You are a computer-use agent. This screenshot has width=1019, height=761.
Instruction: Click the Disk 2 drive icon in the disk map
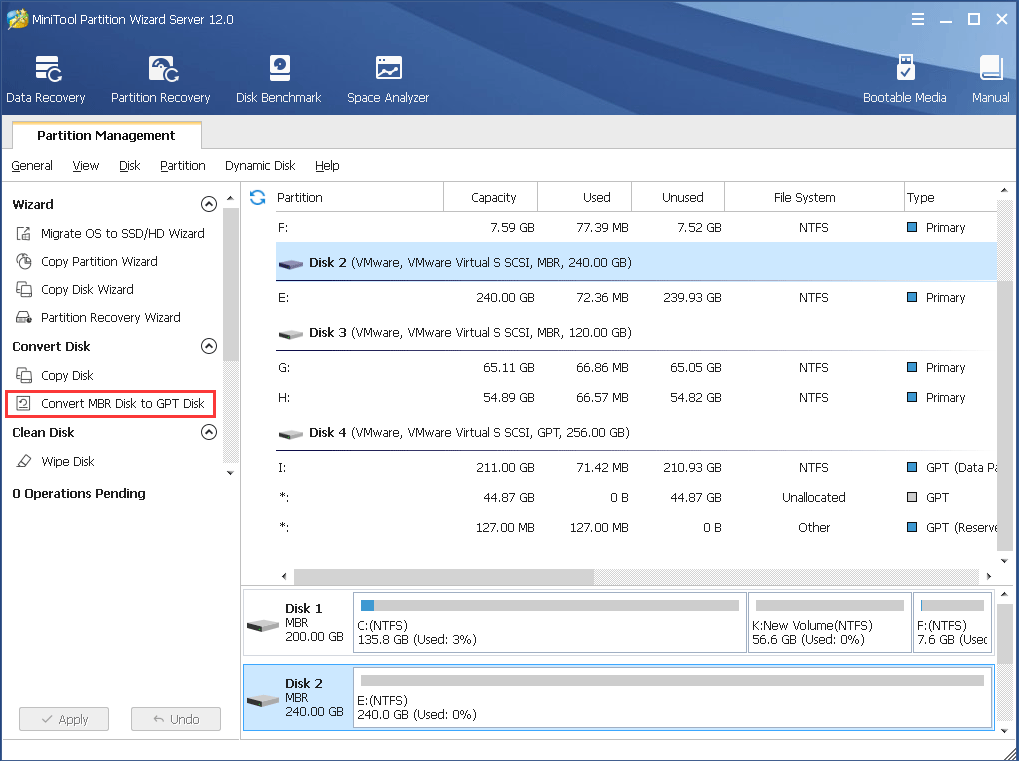coord(263,701)
